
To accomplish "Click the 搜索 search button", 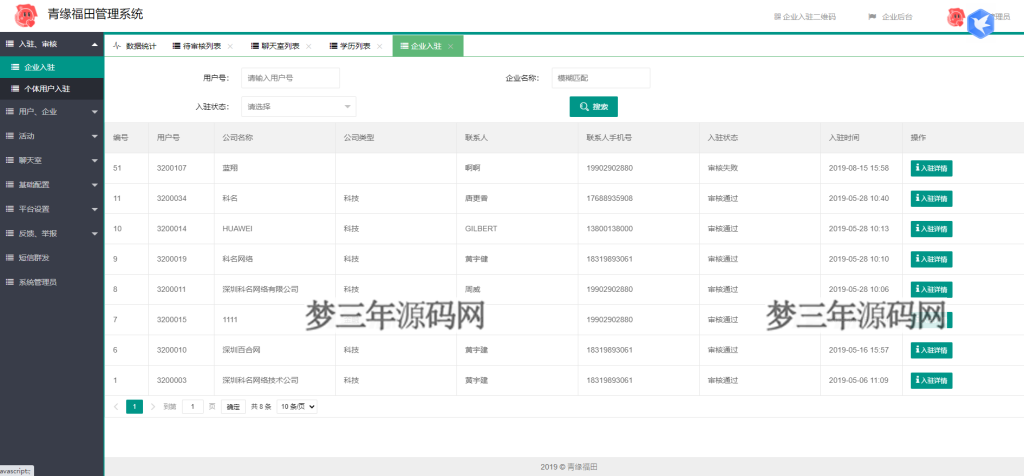I will click(594, 106).
